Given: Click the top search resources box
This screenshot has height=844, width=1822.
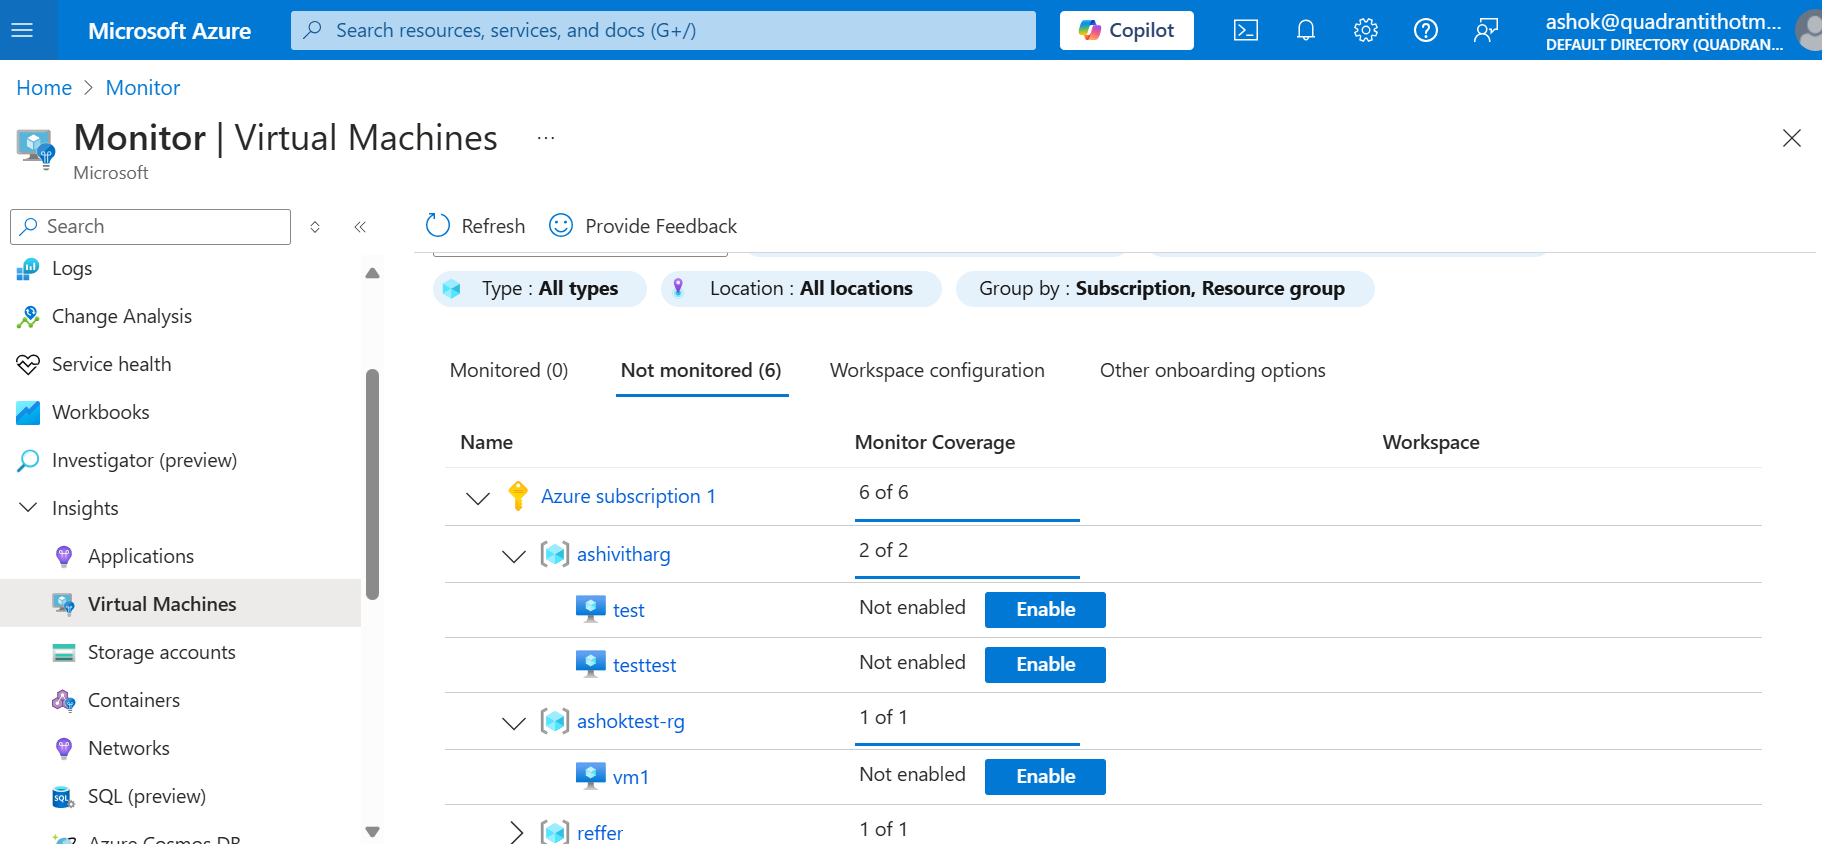Looking at the screenshot, I should [663, 30].
